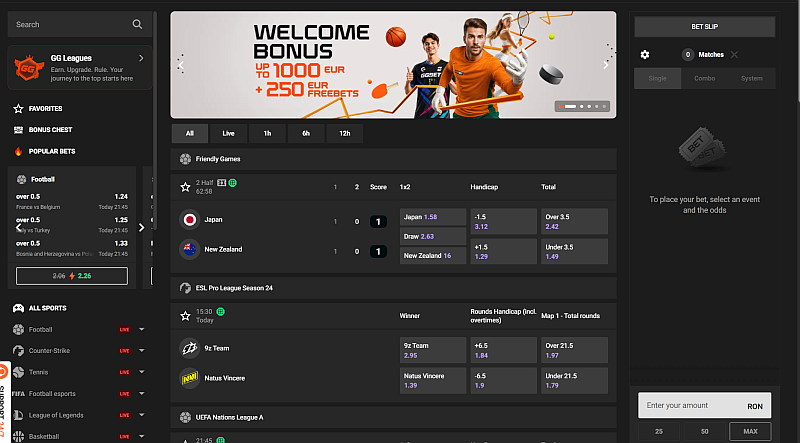Click the ESL Pro League icon
Screen dimensions: 800x443
coord(185,288)
